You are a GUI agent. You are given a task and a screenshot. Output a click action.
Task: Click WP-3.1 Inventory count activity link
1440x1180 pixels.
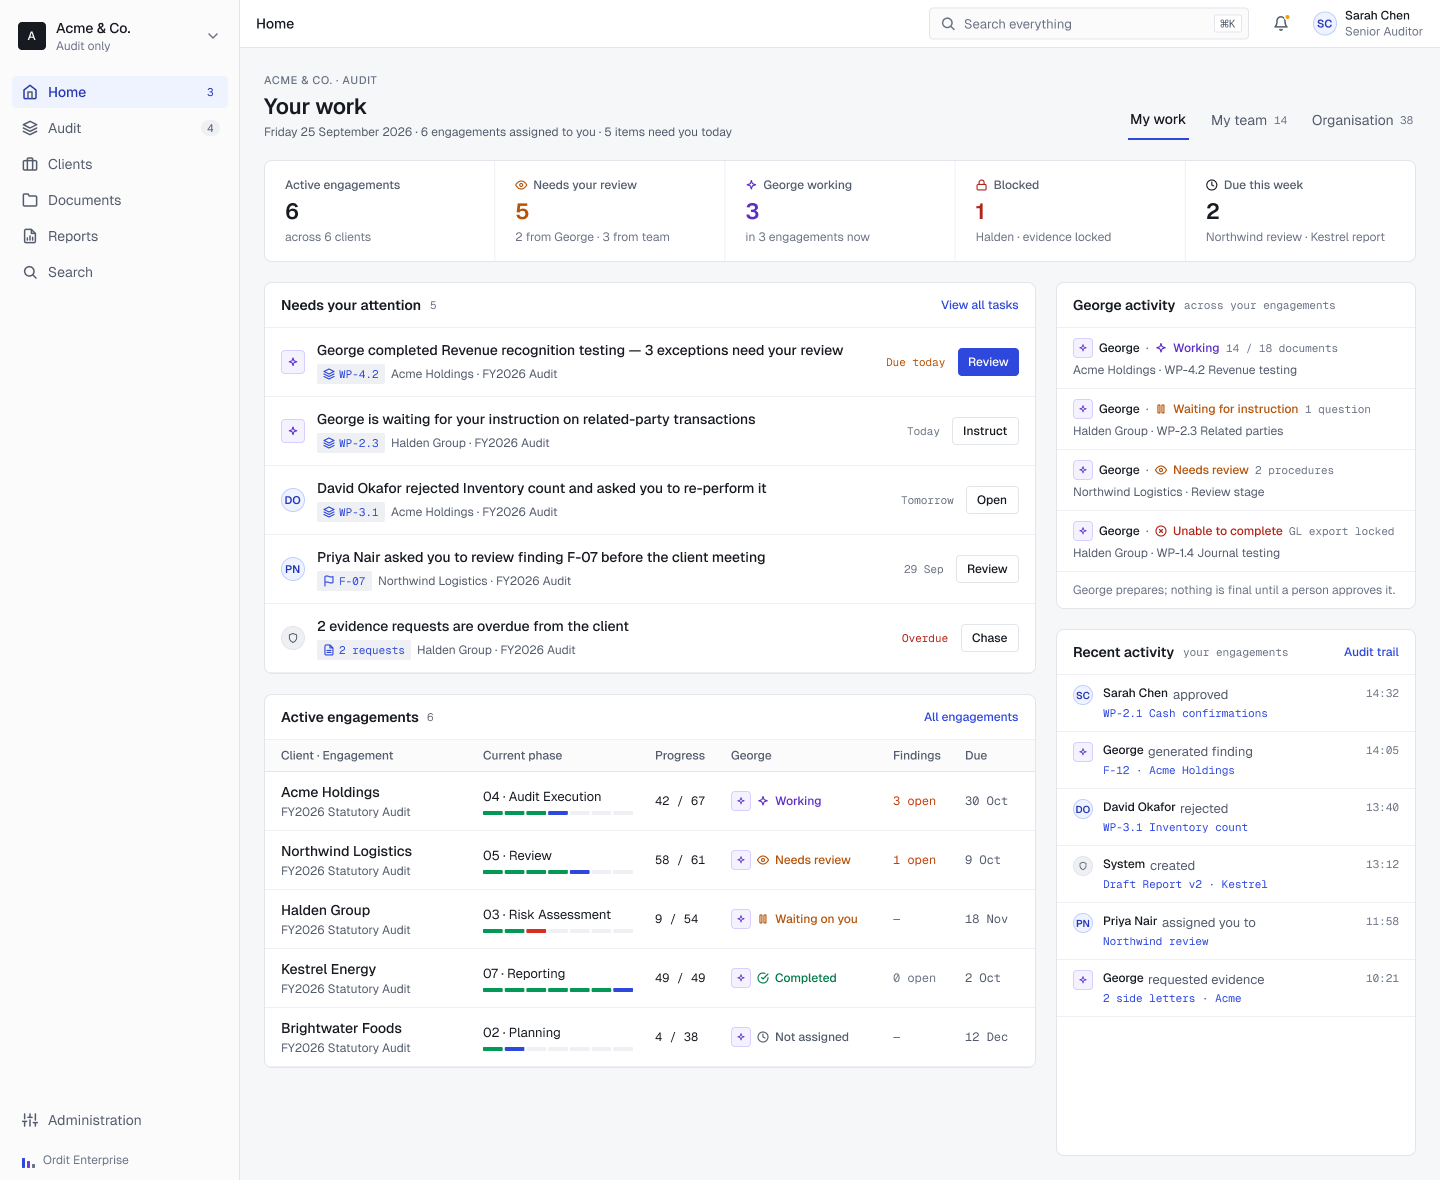[x=1175, y=828]
